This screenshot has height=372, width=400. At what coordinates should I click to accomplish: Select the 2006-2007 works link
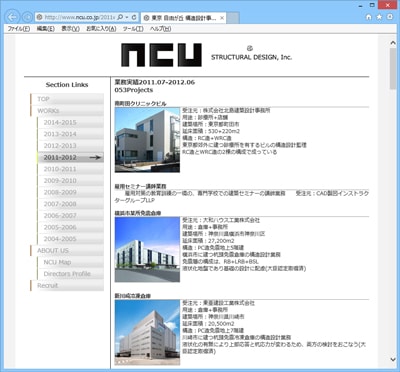point(70,216)
